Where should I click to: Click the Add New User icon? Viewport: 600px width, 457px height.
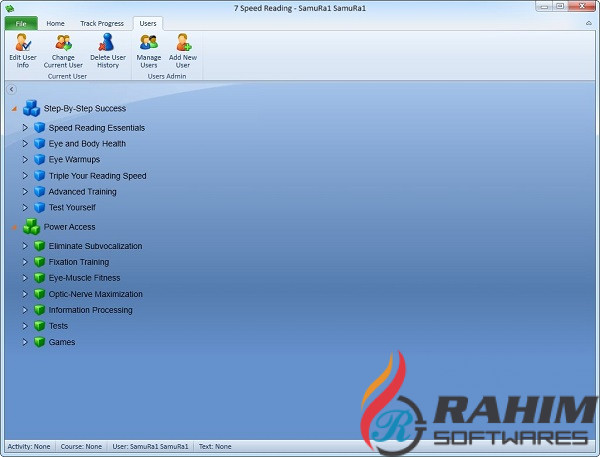[183, 42]
